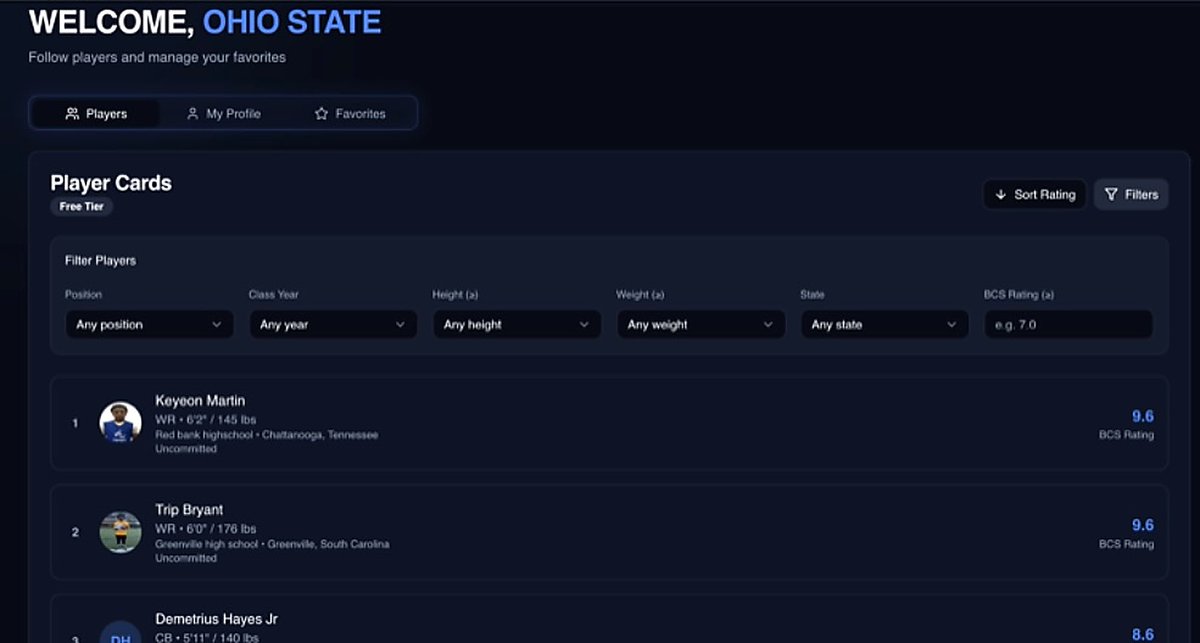Click the funnel icon in Filters

pos(1111,194)
